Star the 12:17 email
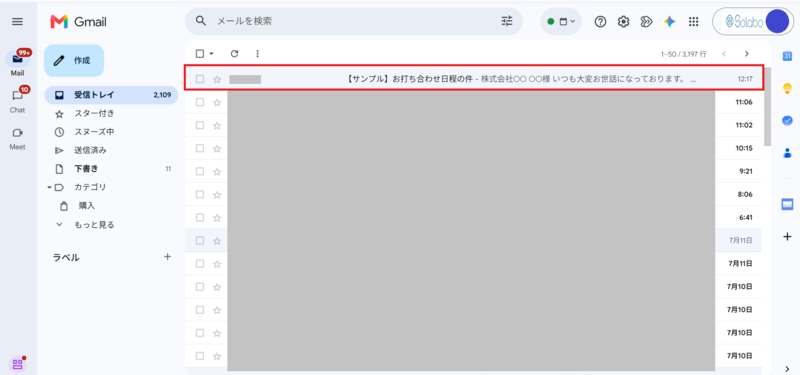 tap(217, 79)
